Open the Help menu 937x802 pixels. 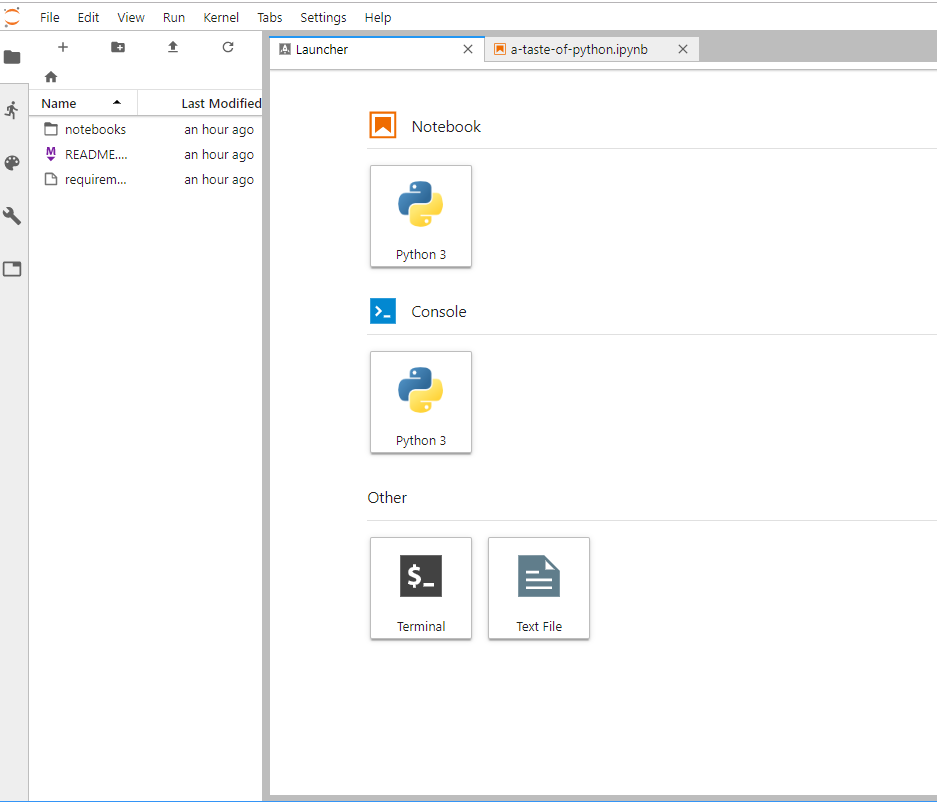[378, 18]
